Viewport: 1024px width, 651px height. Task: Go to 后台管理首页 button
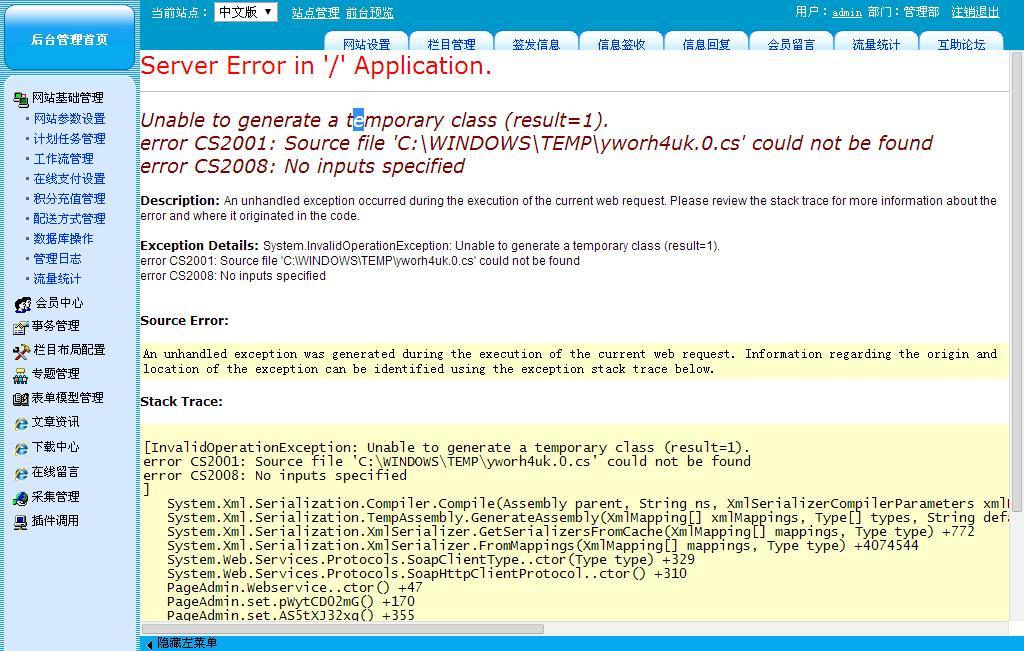coord(69,39)
